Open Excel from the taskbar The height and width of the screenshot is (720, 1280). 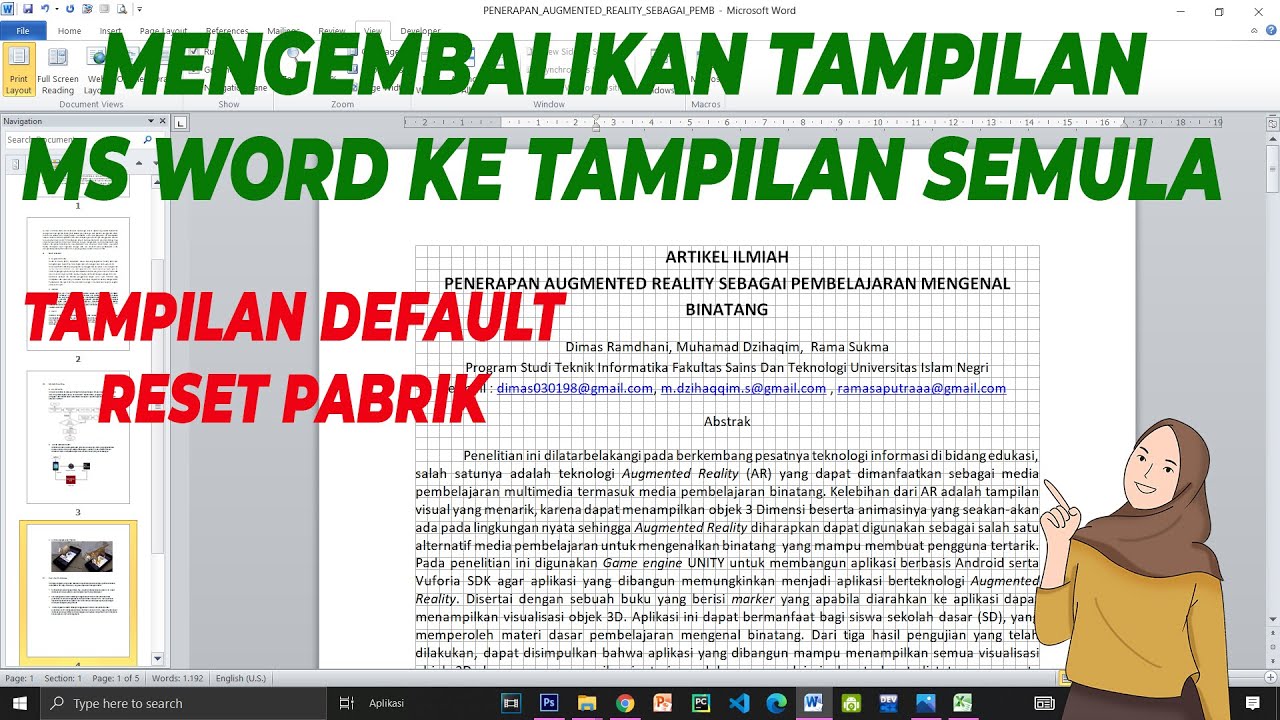962,703
